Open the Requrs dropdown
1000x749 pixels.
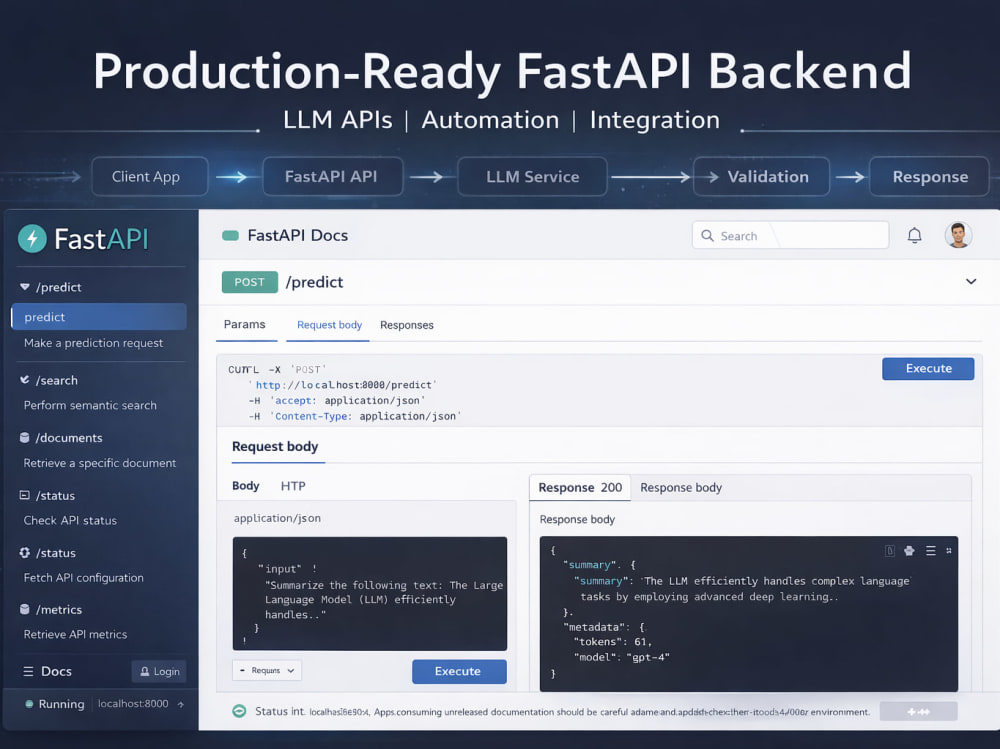(x=267, y=671)
